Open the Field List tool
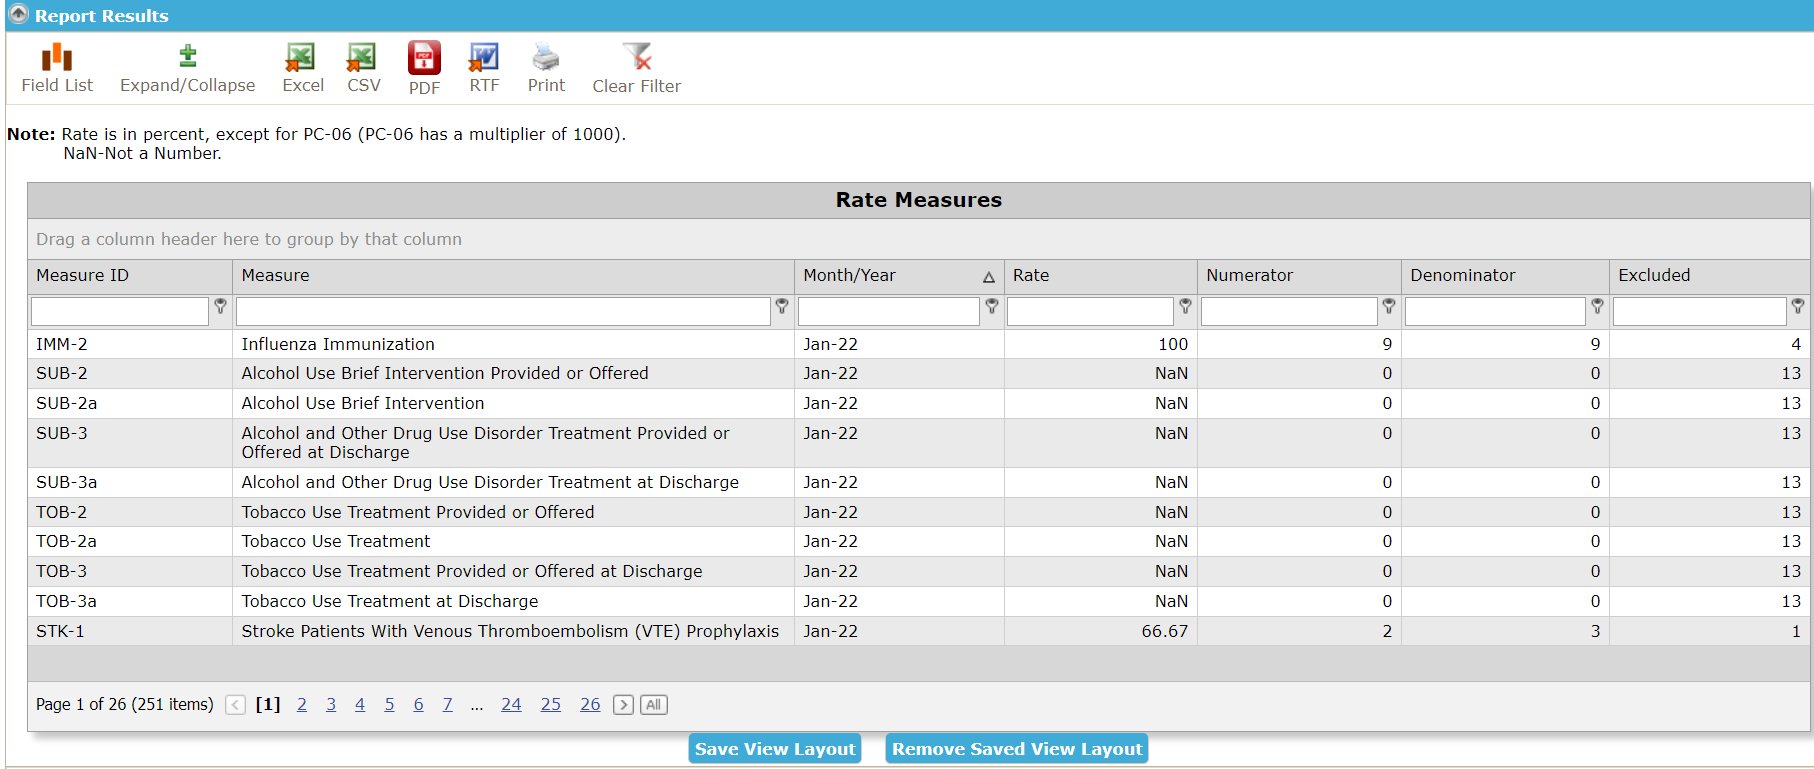 coord(57,68)
